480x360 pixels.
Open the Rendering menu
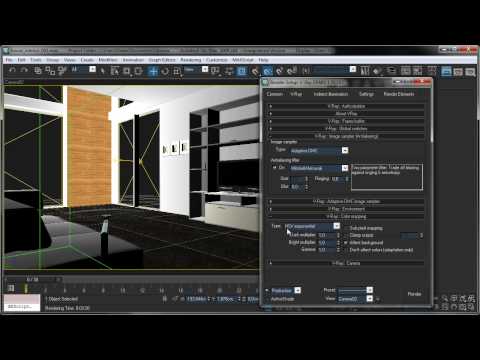(x=191, y=60)
